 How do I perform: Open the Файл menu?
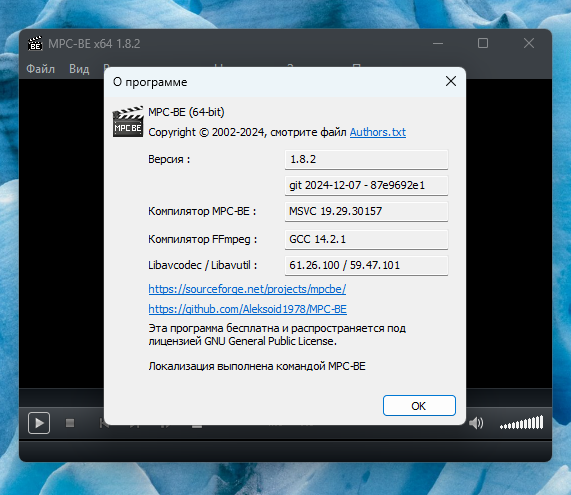40,69
